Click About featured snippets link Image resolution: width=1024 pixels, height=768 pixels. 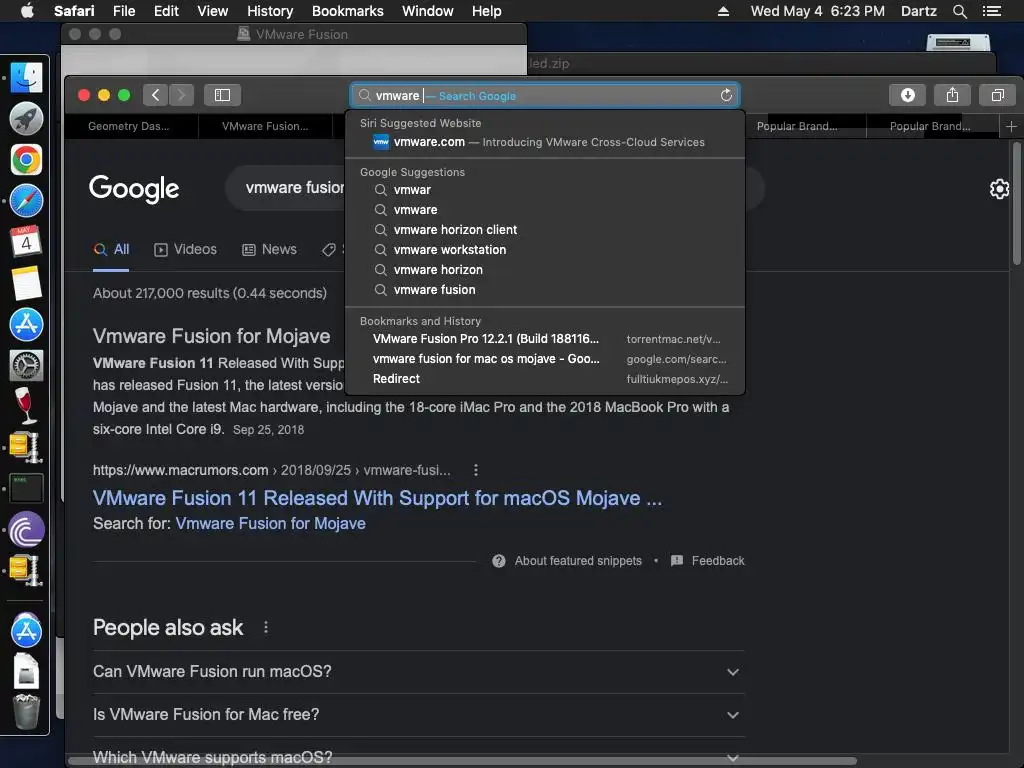[x=567, y=561]
